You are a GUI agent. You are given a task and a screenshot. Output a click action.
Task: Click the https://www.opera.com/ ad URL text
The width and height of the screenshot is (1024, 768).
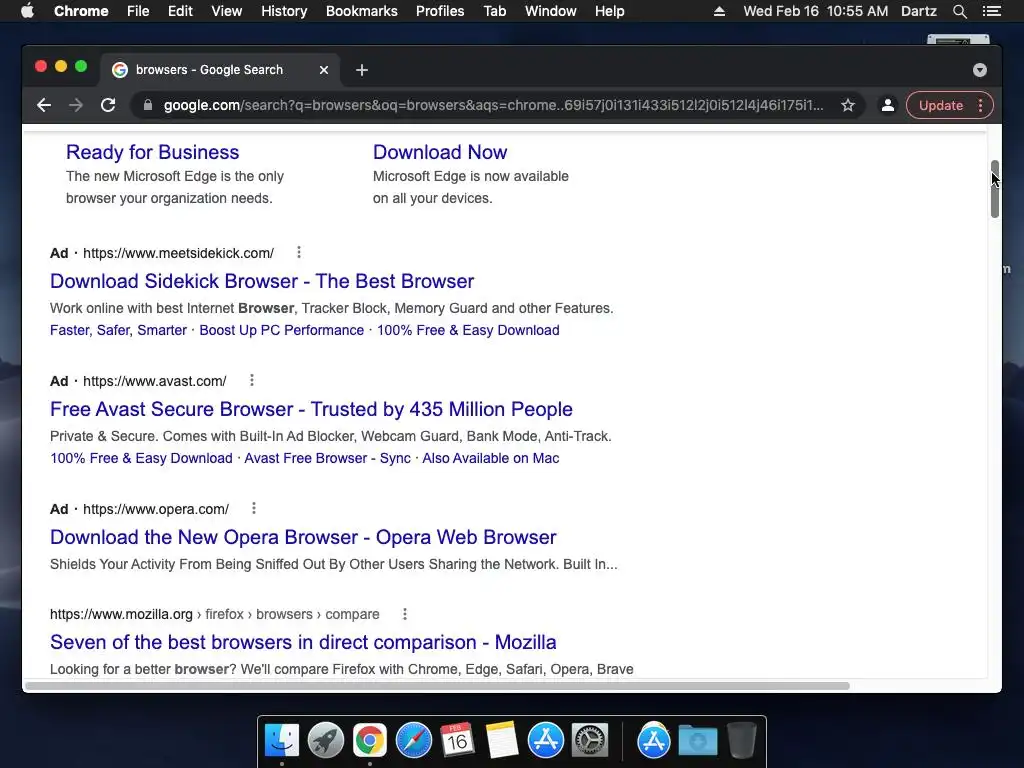click(156, 509)
